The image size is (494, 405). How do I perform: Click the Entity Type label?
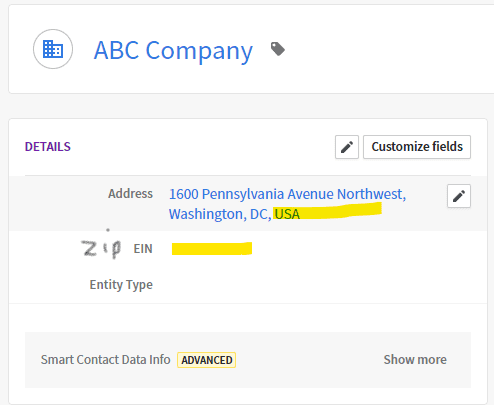(121, 285)
